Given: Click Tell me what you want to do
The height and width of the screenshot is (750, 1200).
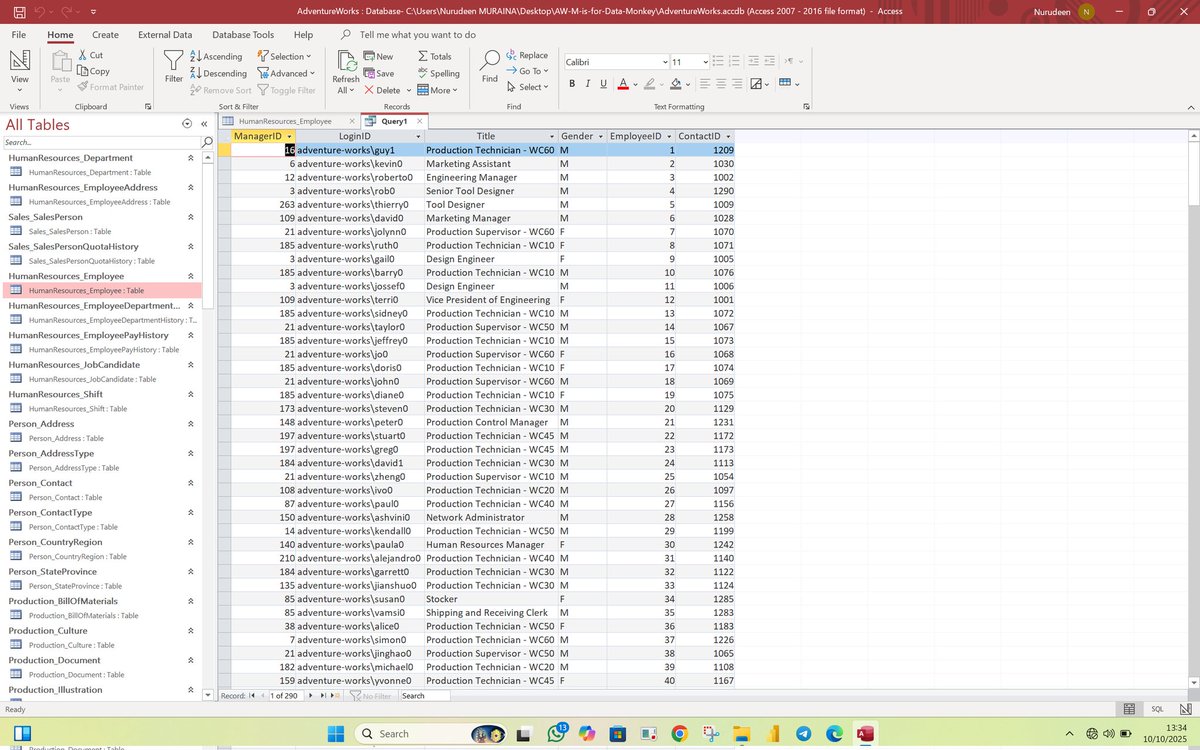Looking at the screenshot, I should pos(418,34).
